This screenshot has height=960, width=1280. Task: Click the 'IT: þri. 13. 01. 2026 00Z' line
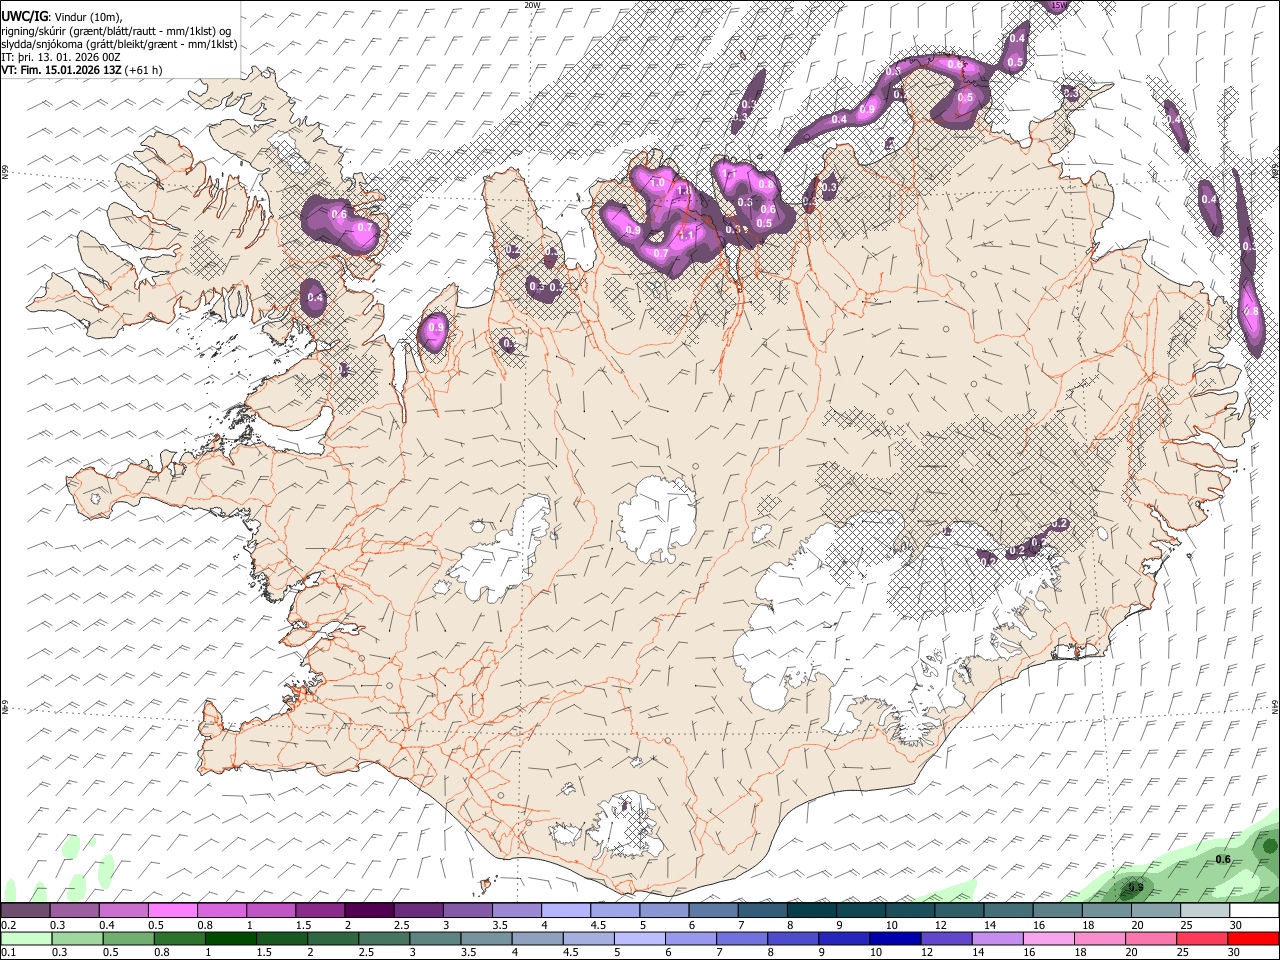coord(61,57)
